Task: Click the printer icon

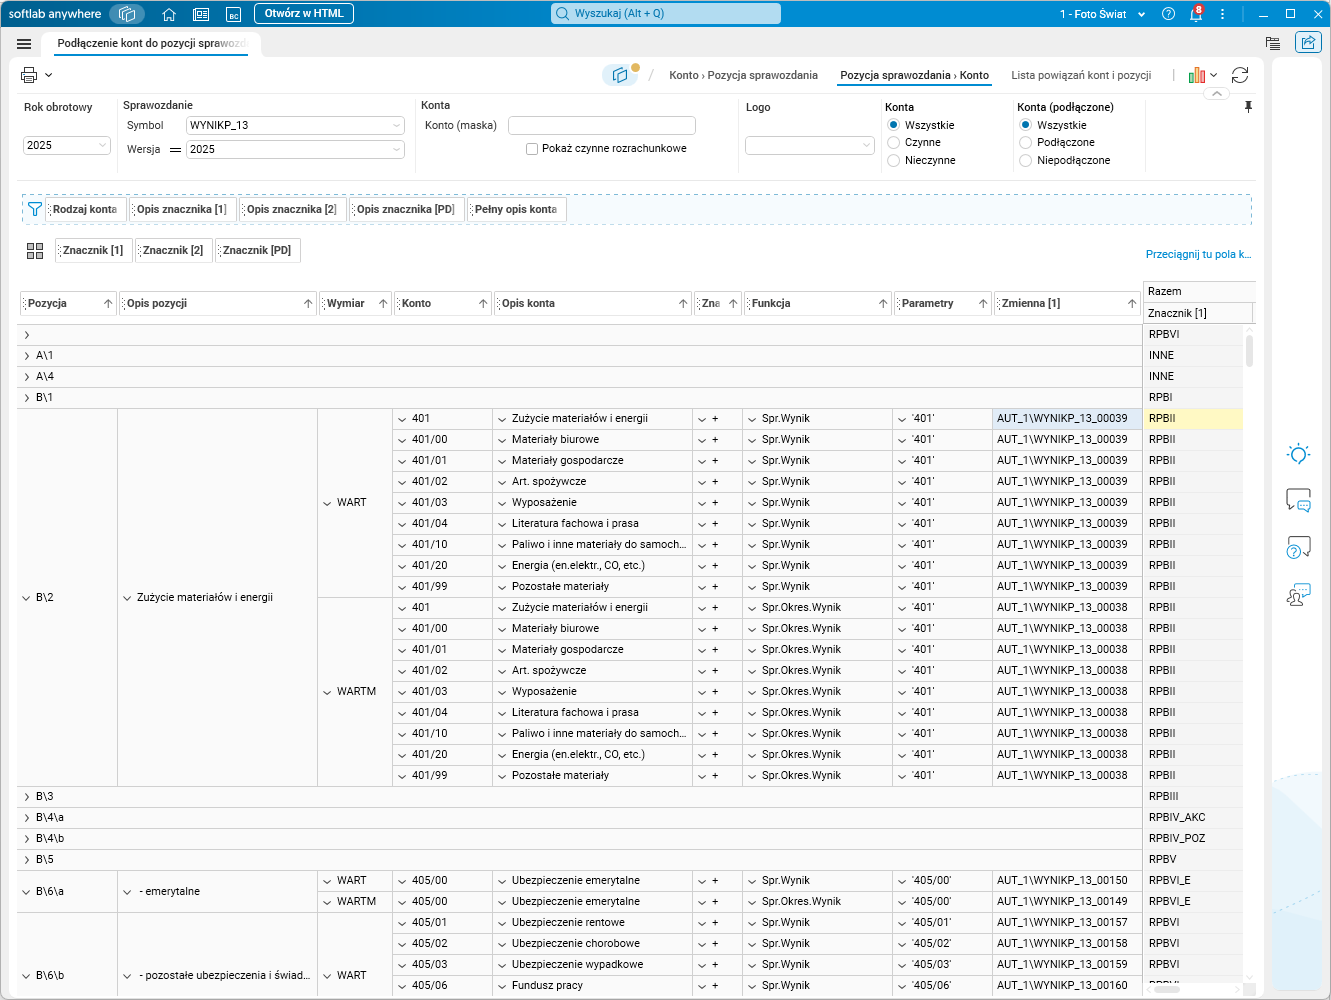Action: [x=29, y=75]
